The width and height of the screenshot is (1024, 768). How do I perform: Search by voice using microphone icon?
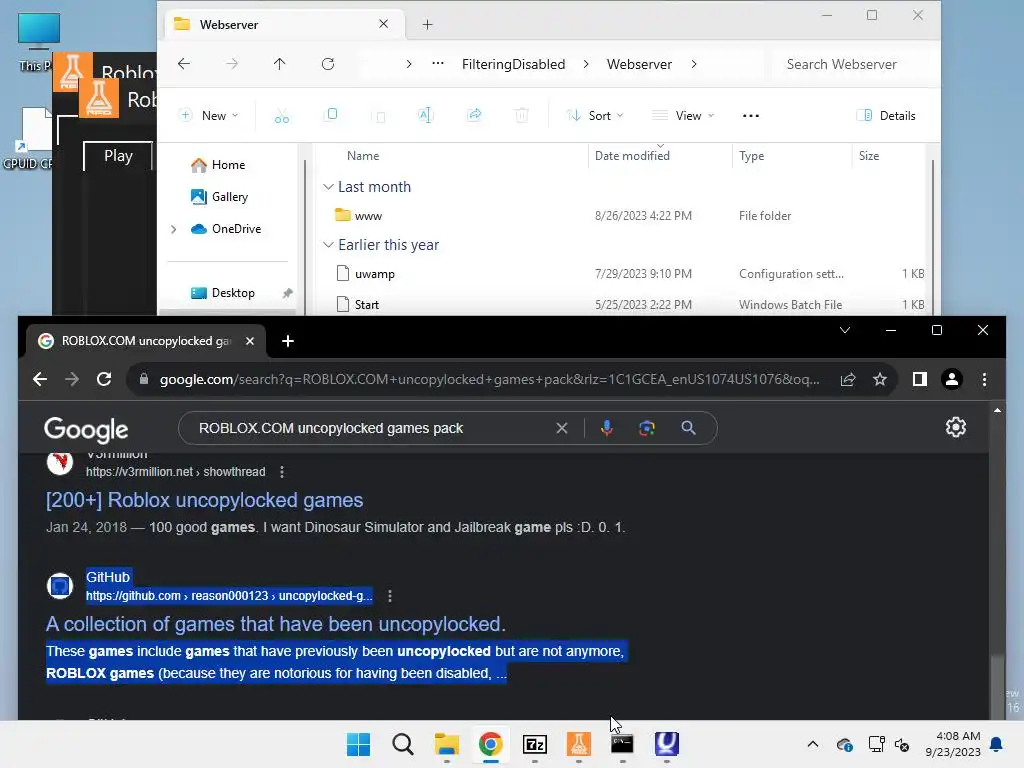coord(607,428)
